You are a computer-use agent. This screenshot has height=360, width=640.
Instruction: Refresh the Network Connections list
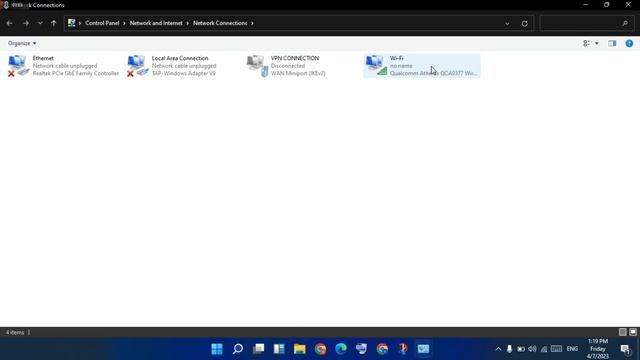pyautogui.click(x=524, y=23)
